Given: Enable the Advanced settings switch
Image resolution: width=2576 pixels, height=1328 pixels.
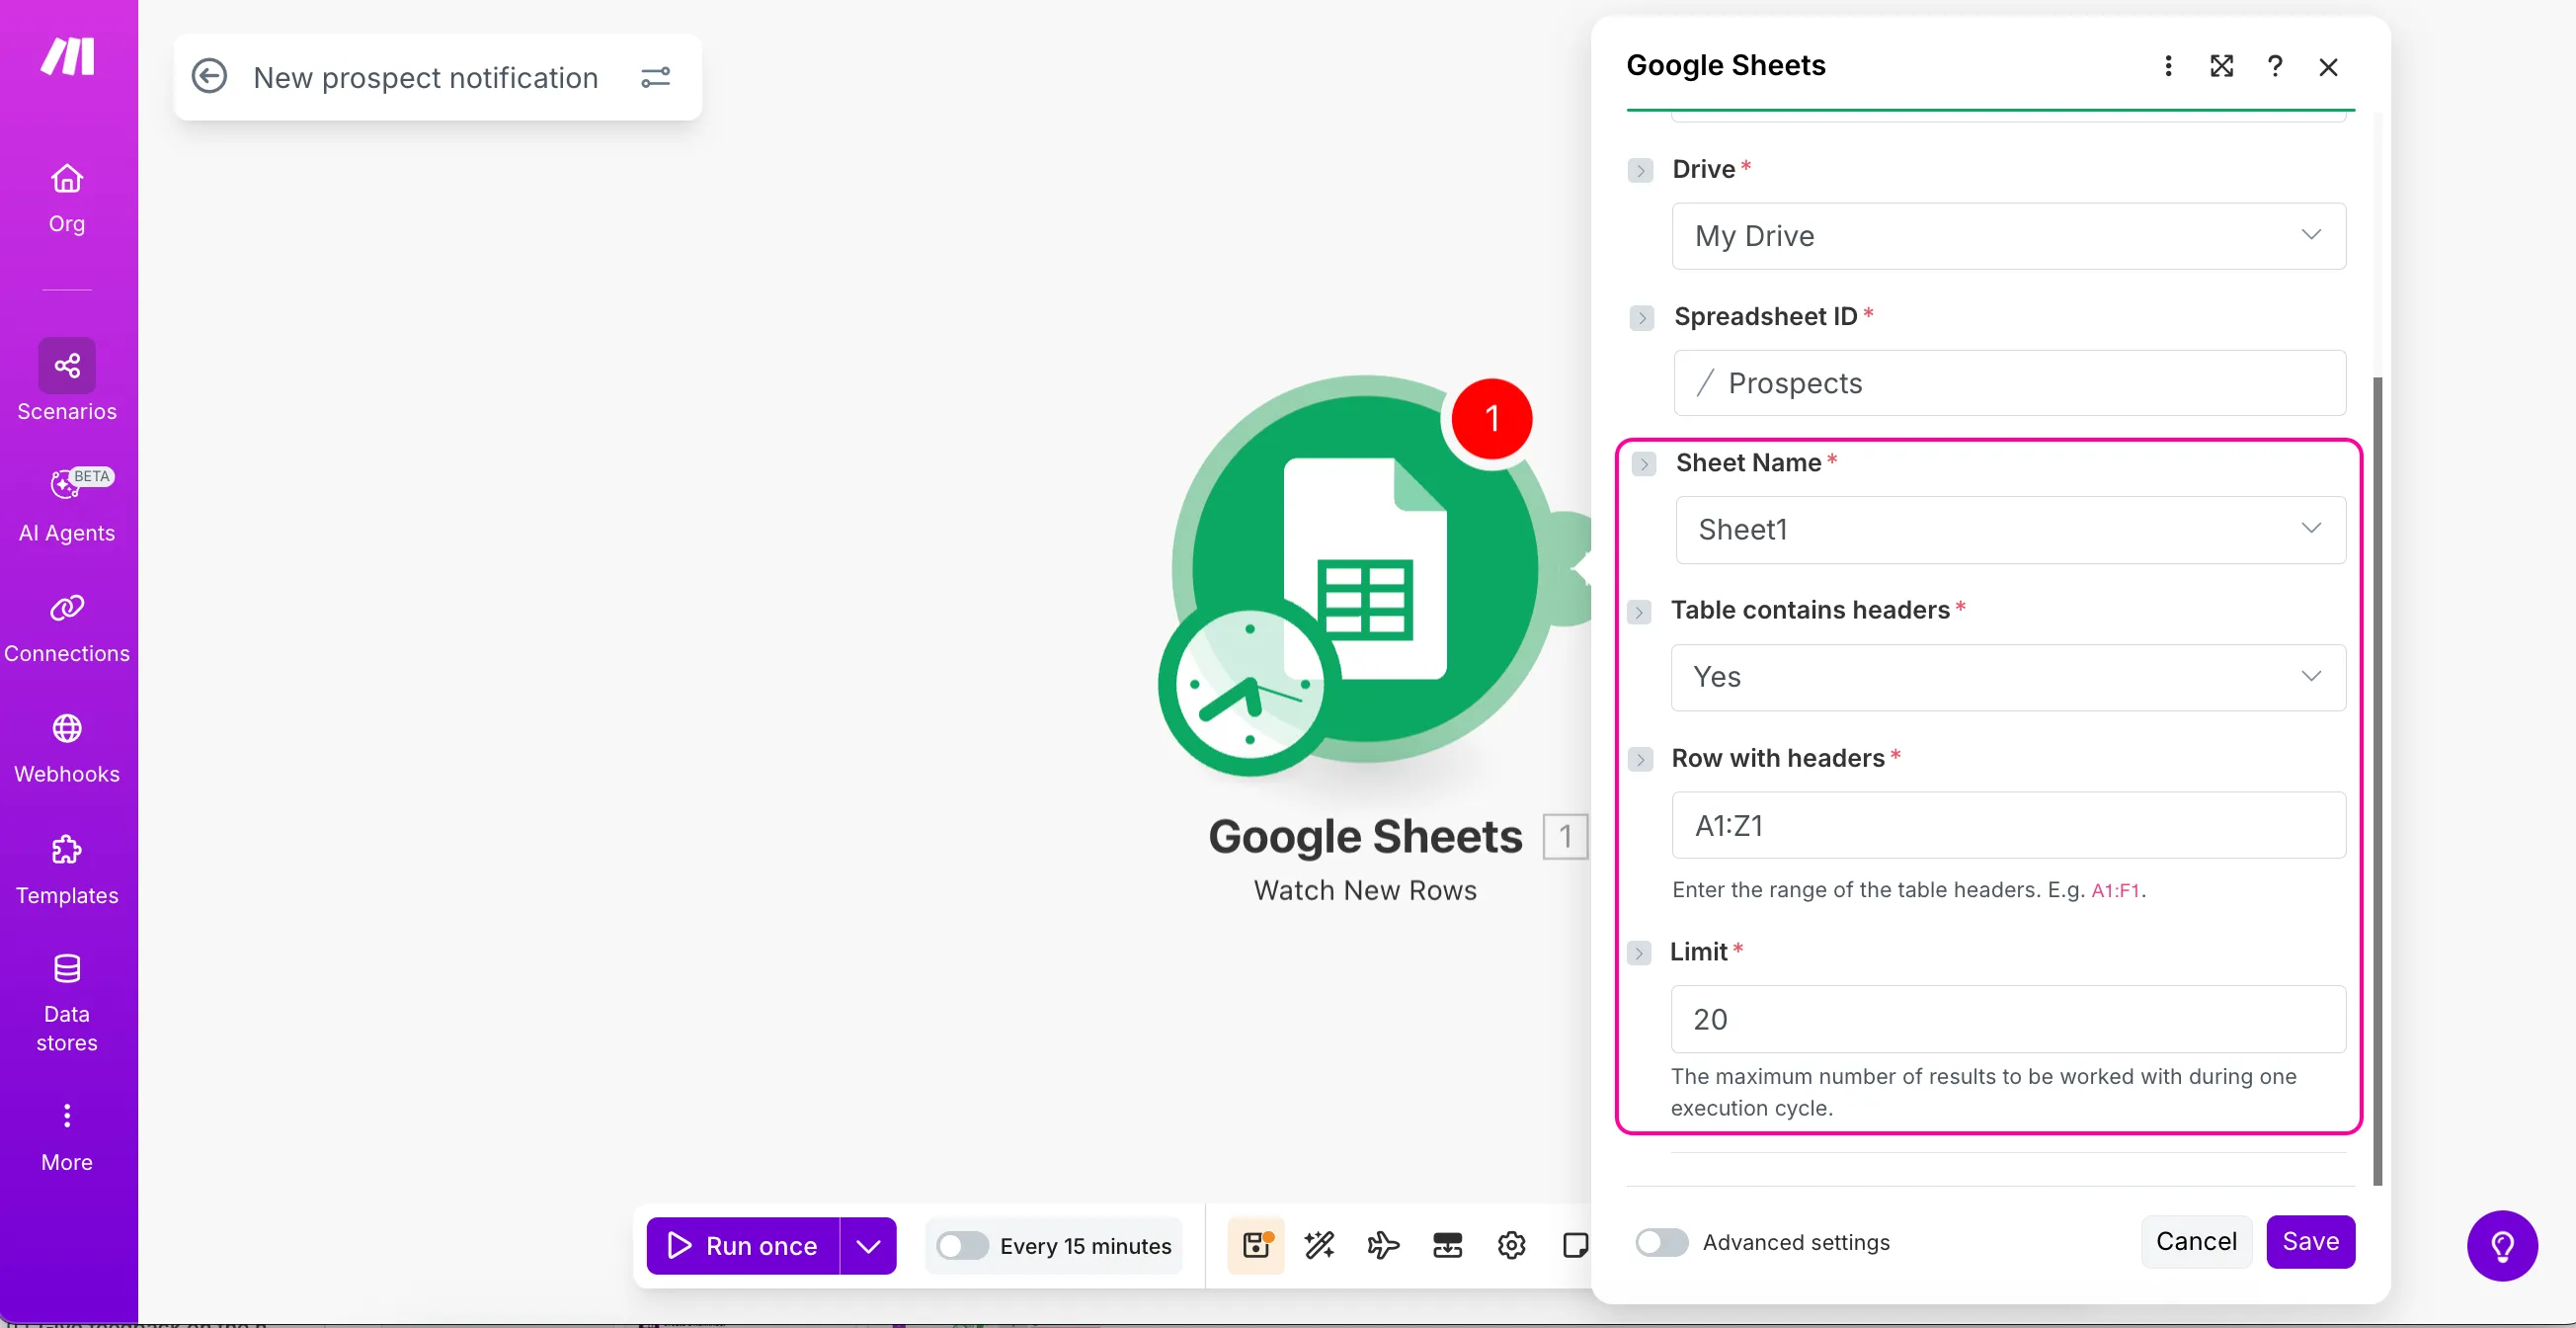Looking at the screenshot, I should coord(1661,1242).
